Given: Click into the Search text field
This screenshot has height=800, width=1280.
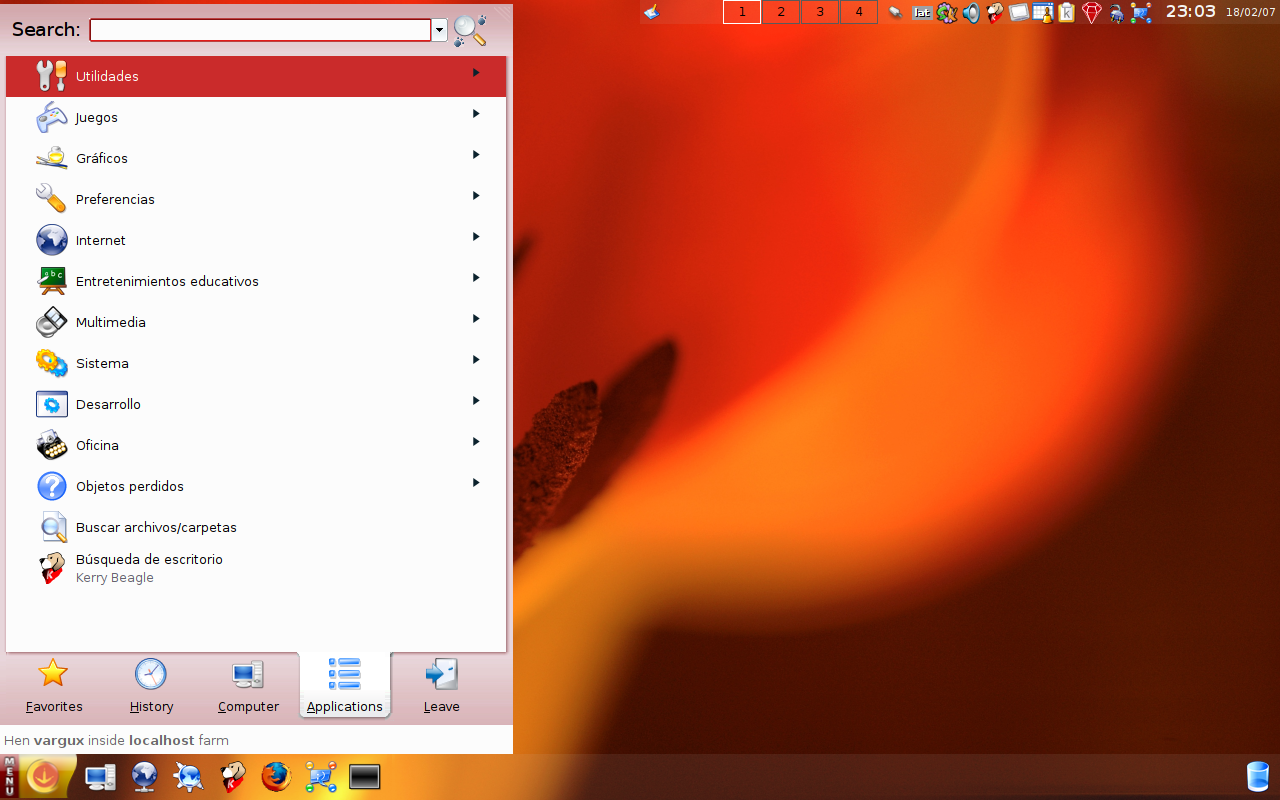Looking at the screenshot, I should tap(260, 30).
